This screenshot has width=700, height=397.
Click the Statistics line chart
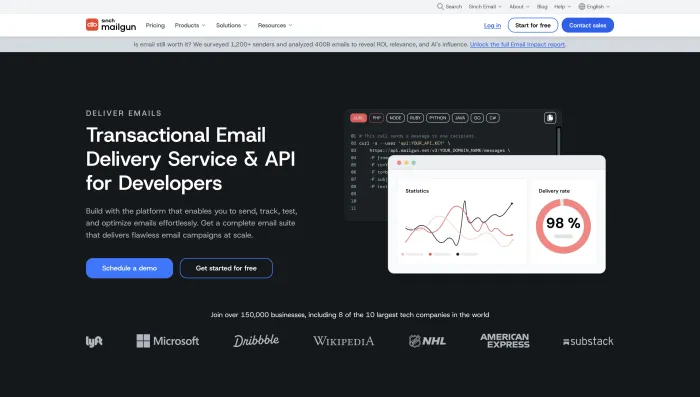coord(459,224)
